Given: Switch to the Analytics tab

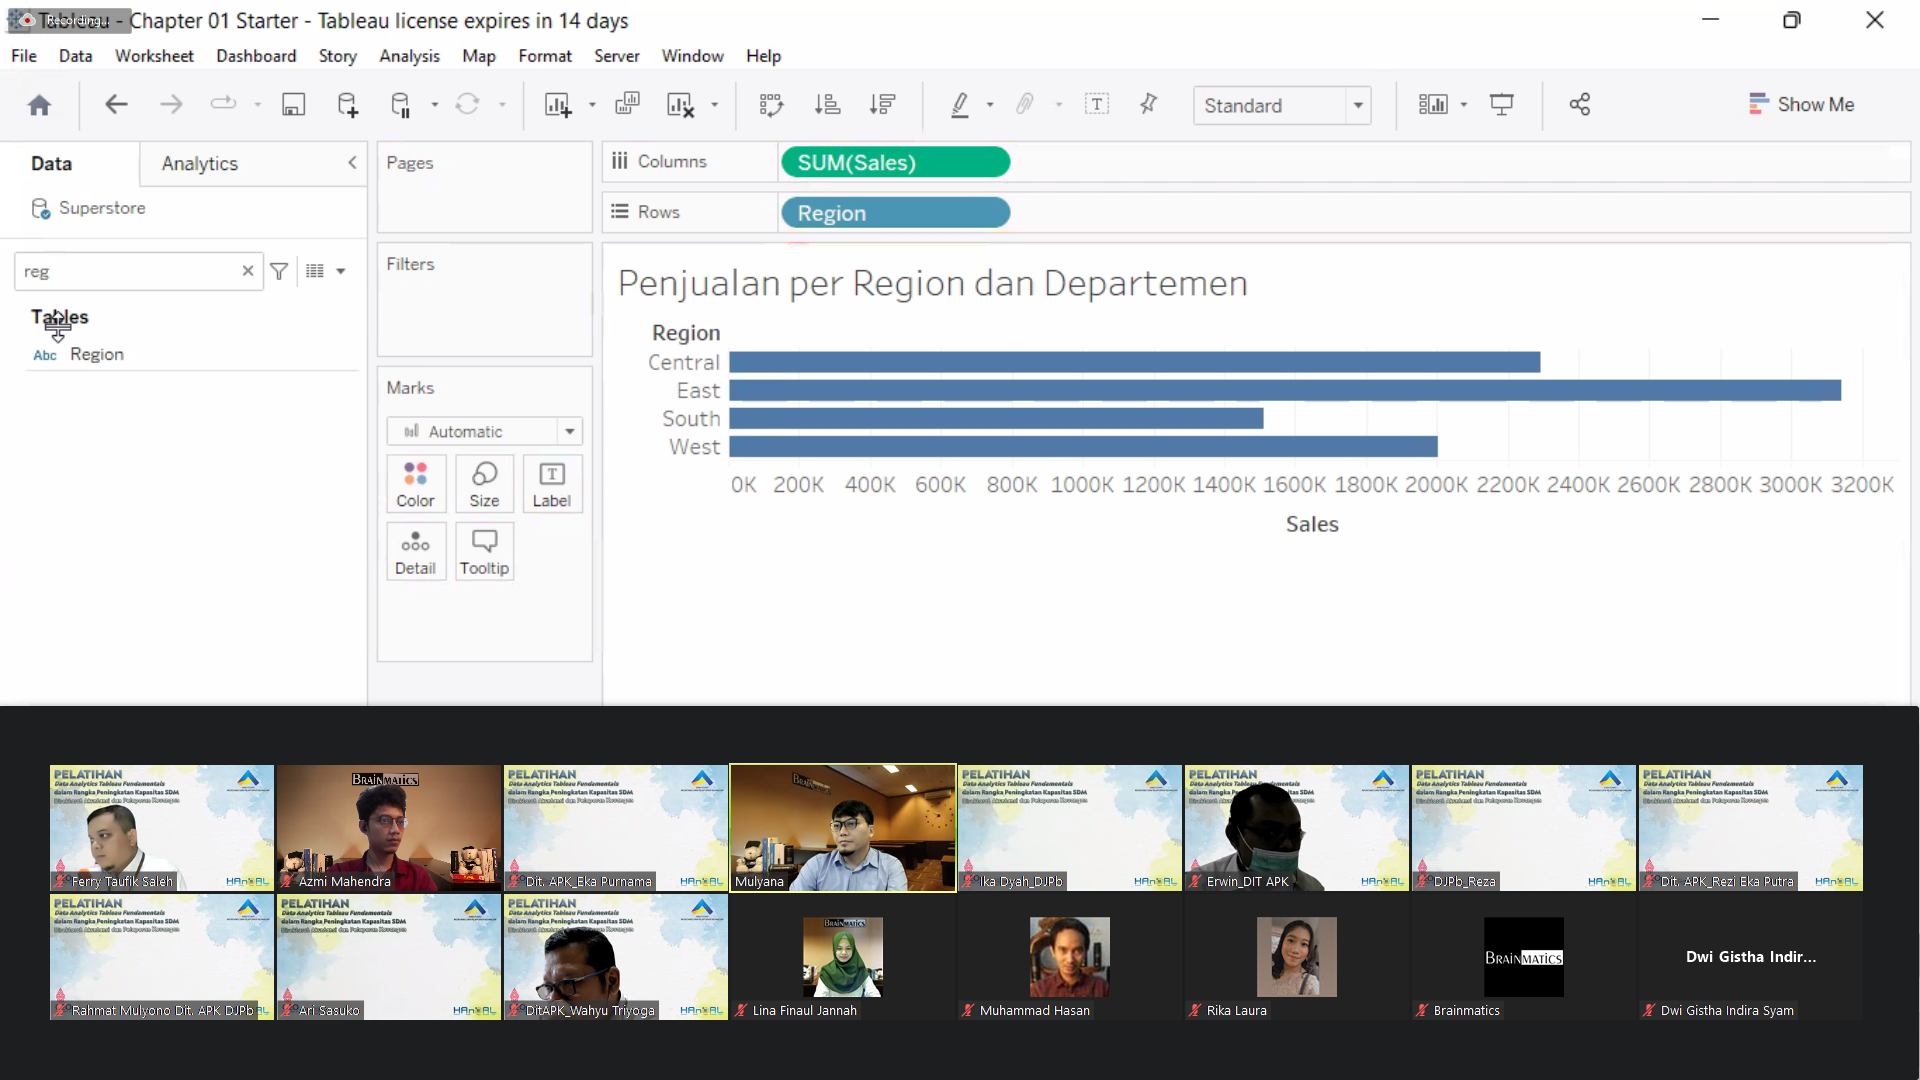Looking at the screenshot, I should 200,163.
